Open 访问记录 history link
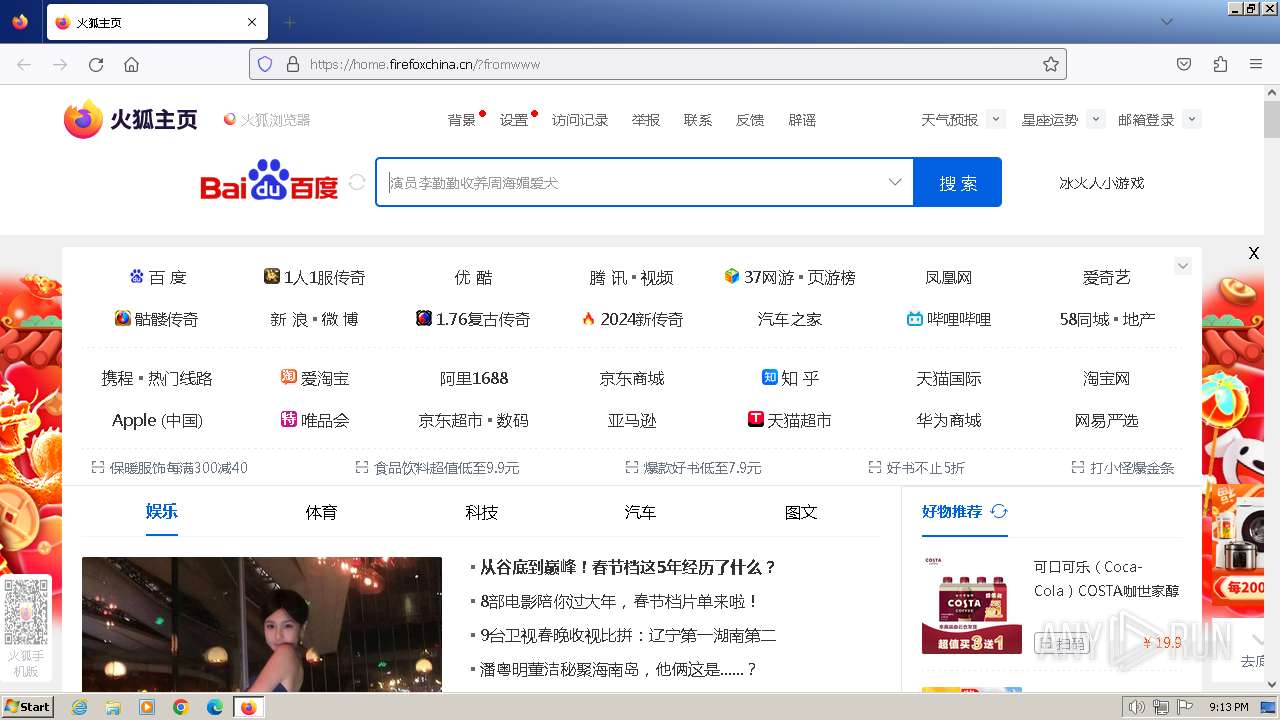The width and height of the screenshot is (1280, 720). tap(580, 120)
